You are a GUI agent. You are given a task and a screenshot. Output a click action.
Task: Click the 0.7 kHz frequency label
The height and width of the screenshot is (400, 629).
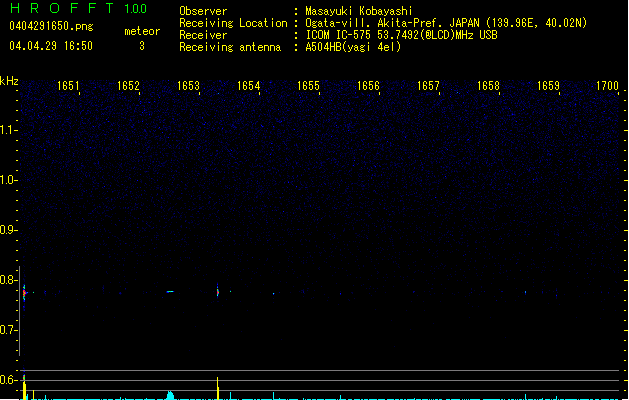8,330
